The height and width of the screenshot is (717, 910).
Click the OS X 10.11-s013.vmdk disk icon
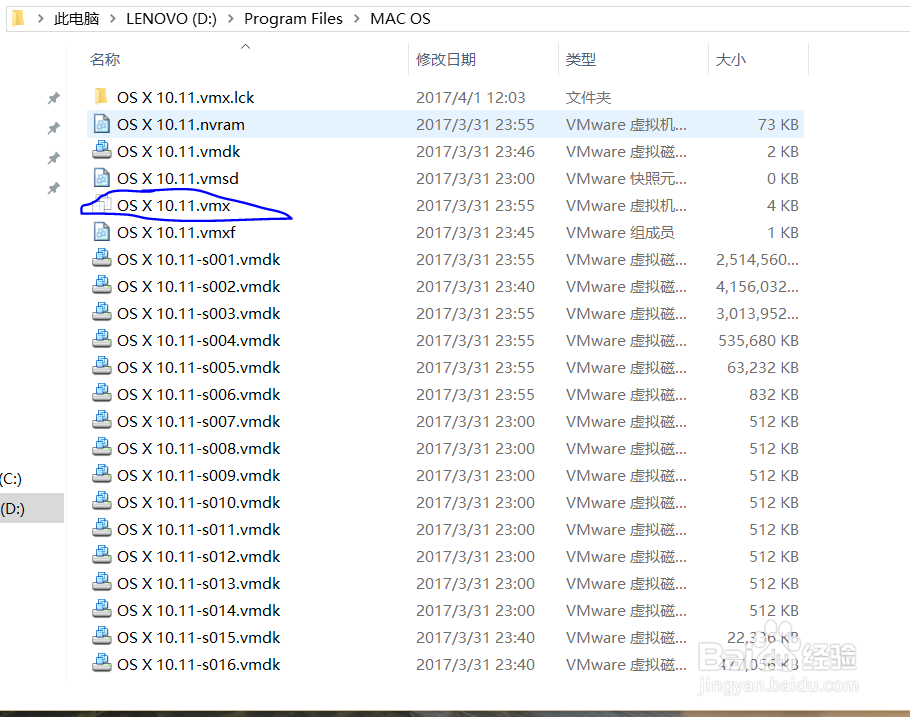coord(102,582)
